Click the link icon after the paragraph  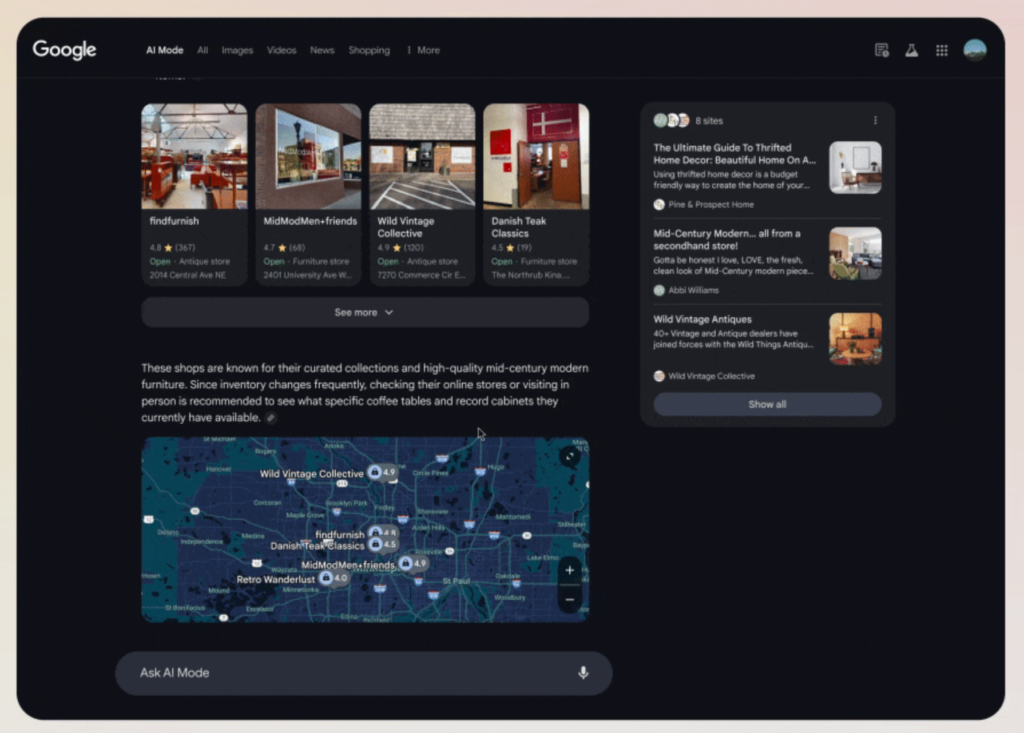(270, 418)
